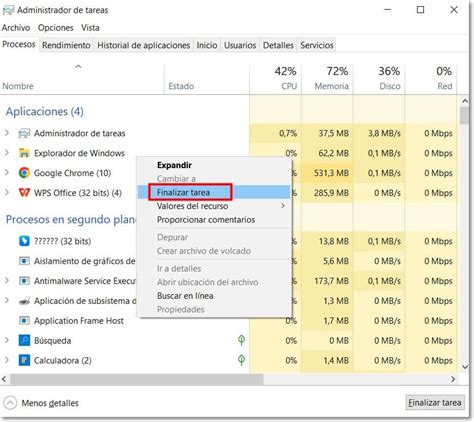The width and height of the screenshot is (474, 422).
Task: Expand the Administrador de tareas process
Action: coord(7,133)
